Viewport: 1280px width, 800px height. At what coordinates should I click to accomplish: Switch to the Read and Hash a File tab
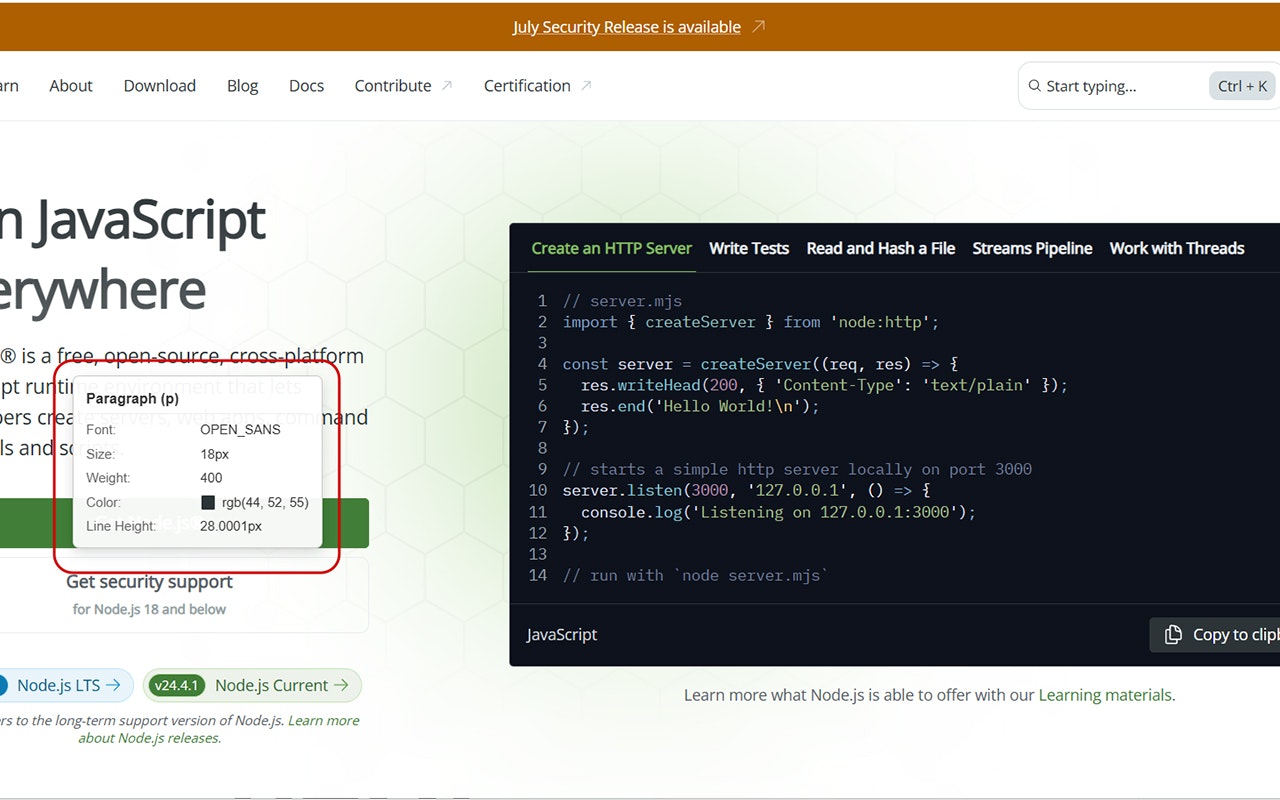pos(881,248)
